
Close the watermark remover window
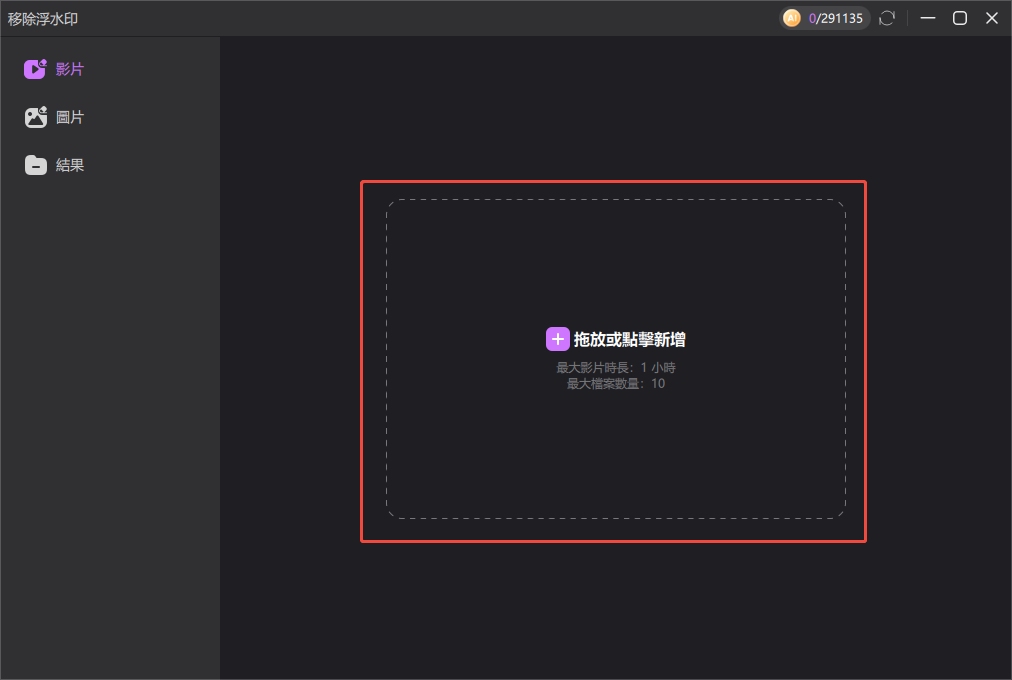[992, 18]
